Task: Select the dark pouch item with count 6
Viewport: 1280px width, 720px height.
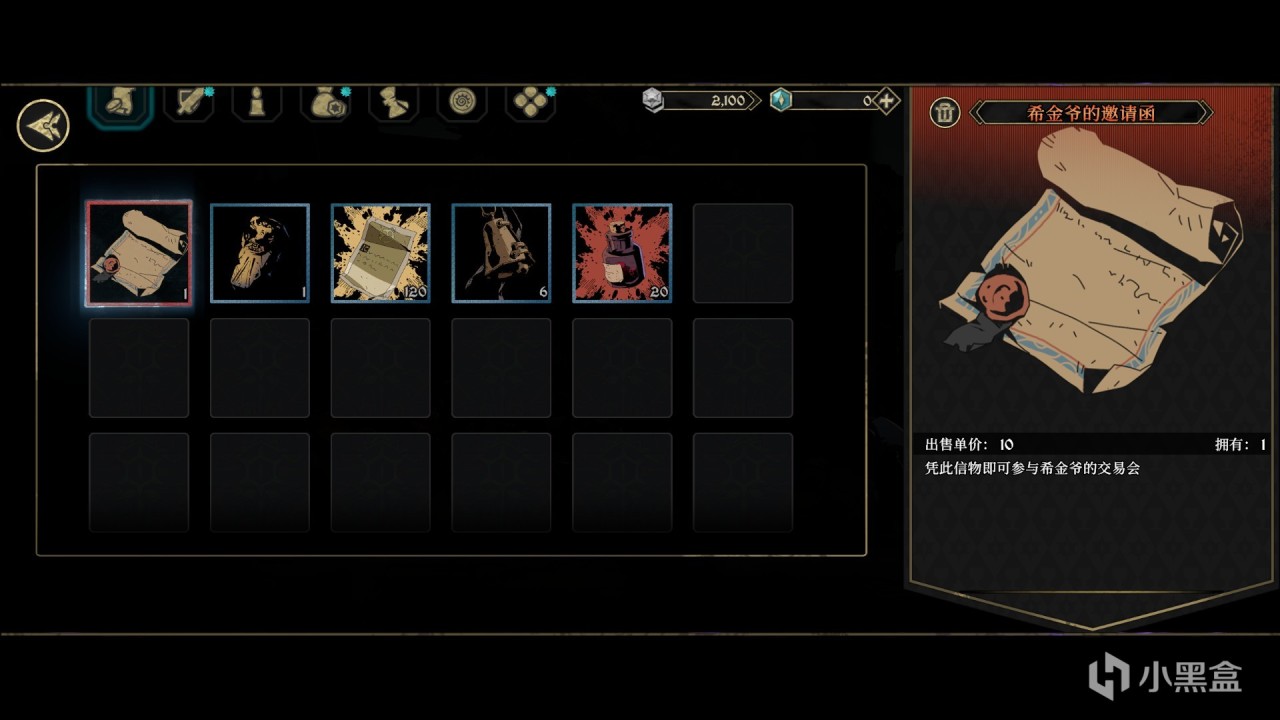Action: (x=501, y=253)
